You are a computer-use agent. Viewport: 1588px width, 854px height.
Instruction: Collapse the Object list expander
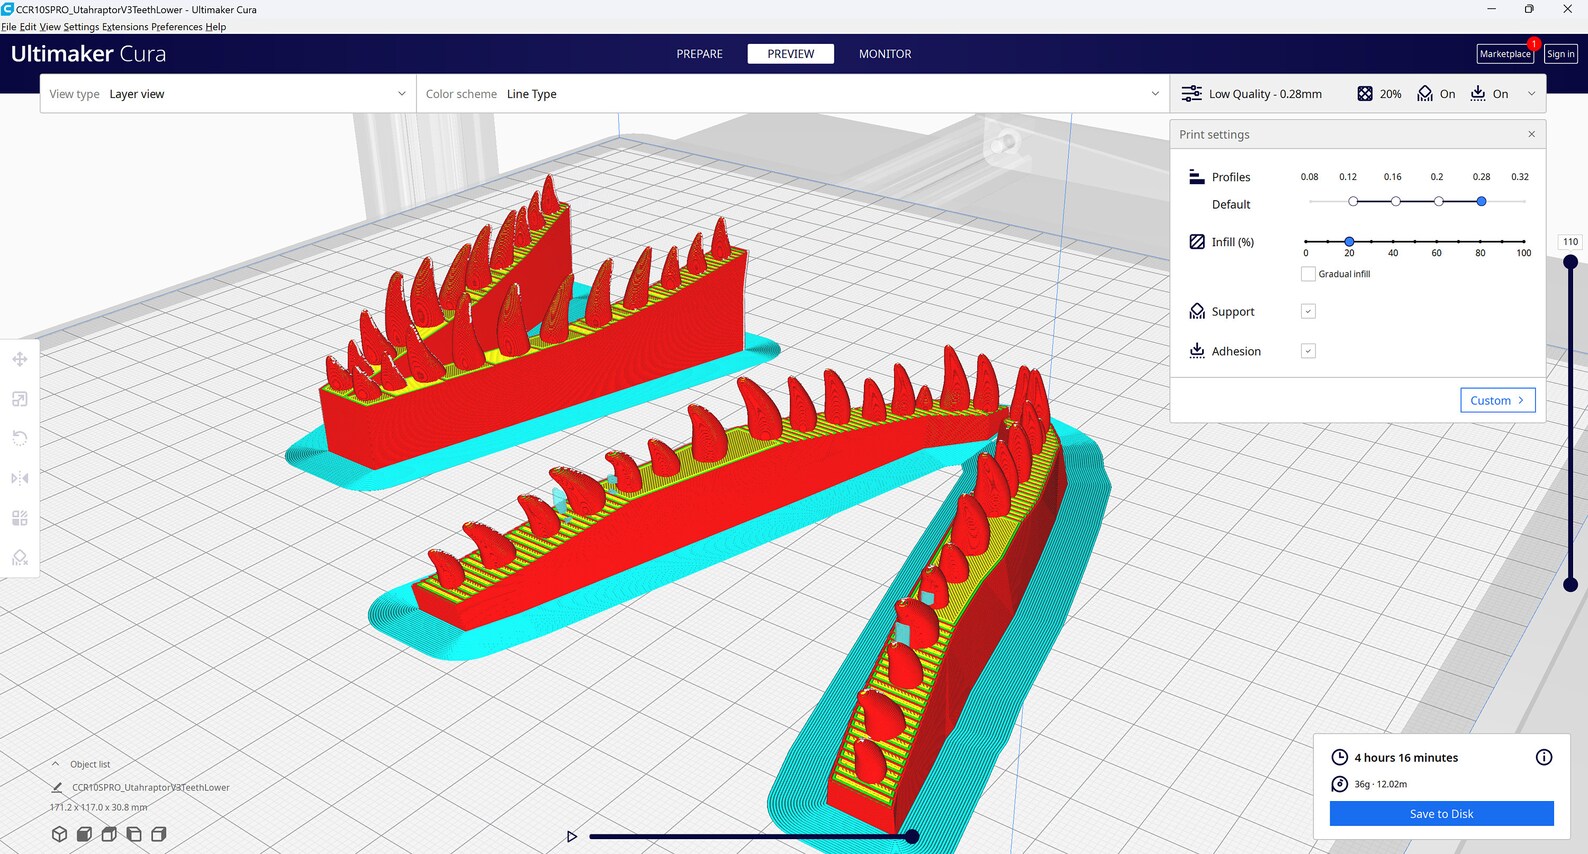[56, 764]
